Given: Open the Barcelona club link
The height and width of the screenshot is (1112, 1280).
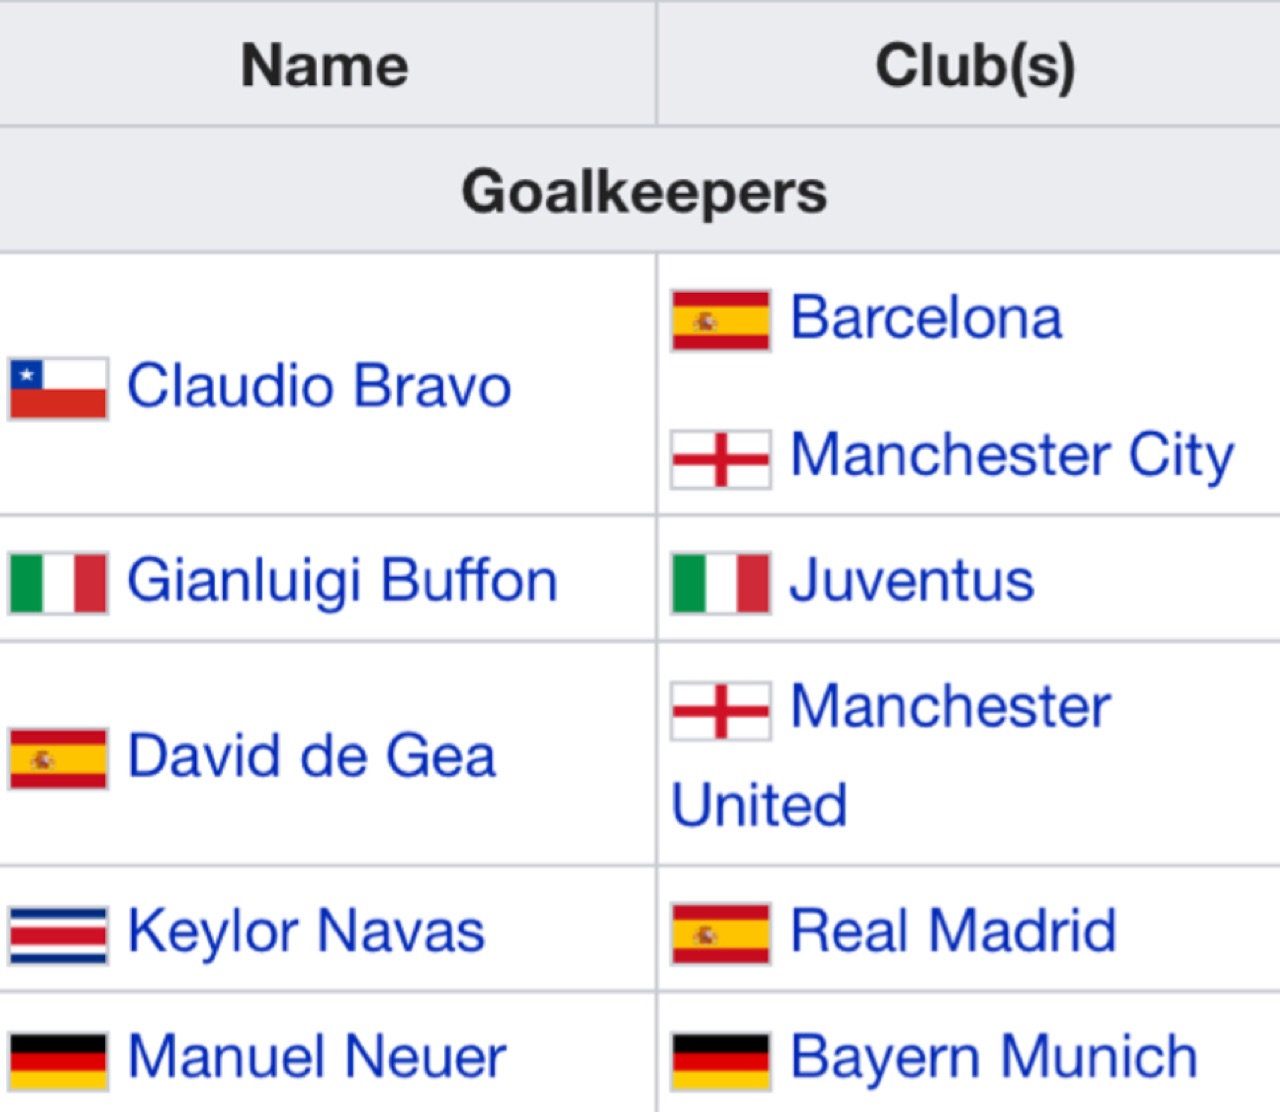Looking at the screenshot, I should click(926, 318).
